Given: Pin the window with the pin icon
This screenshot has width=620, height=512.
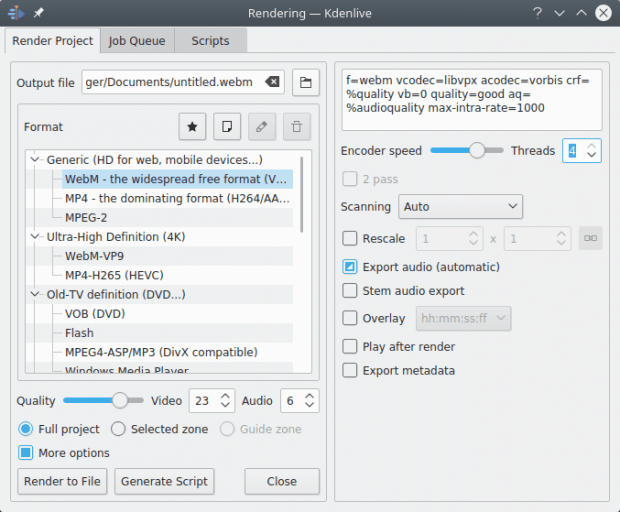Looking at the screenshot, I should pos(38,13).
